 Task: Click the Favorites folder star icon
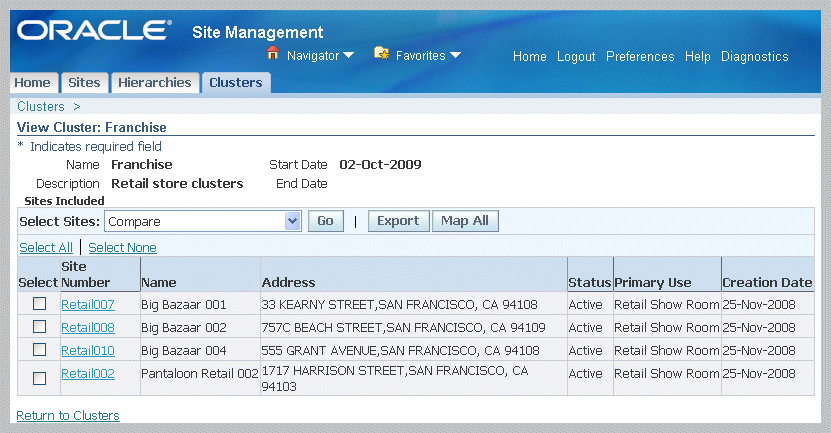pos(382,53)
